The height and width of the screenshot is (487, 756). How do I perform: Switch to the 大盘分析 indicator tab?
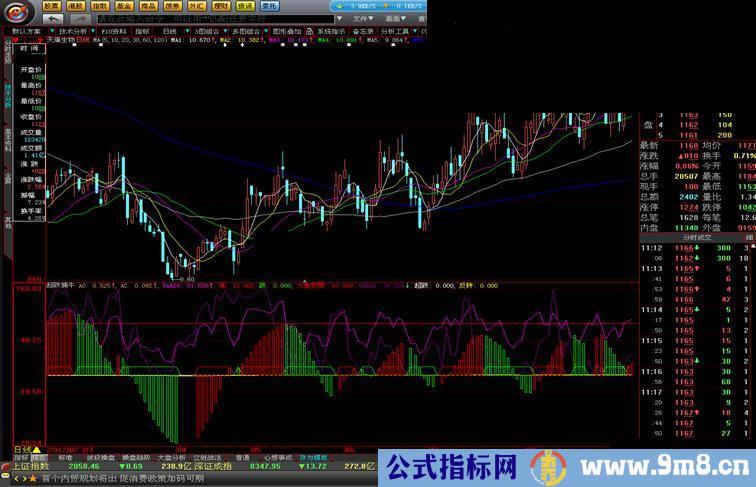coord(173,457)
